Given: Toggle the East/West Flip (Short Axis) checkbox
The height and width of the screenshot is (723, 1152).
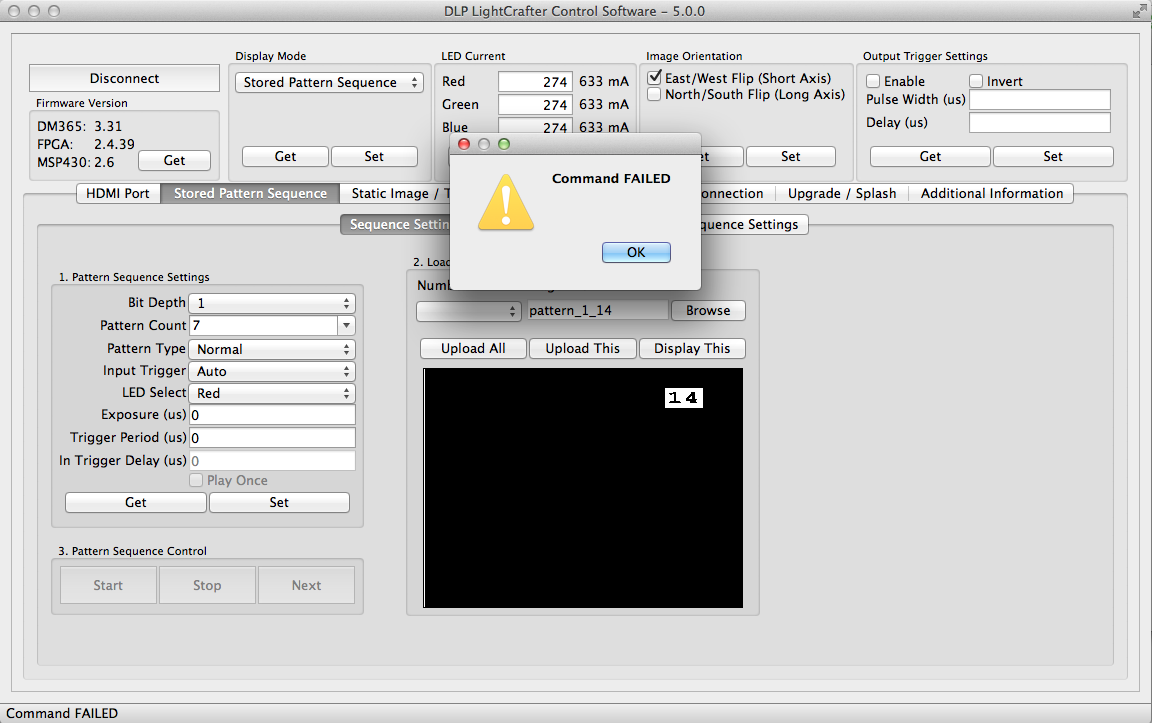Looking at the screenshot, I should (654, 77).
